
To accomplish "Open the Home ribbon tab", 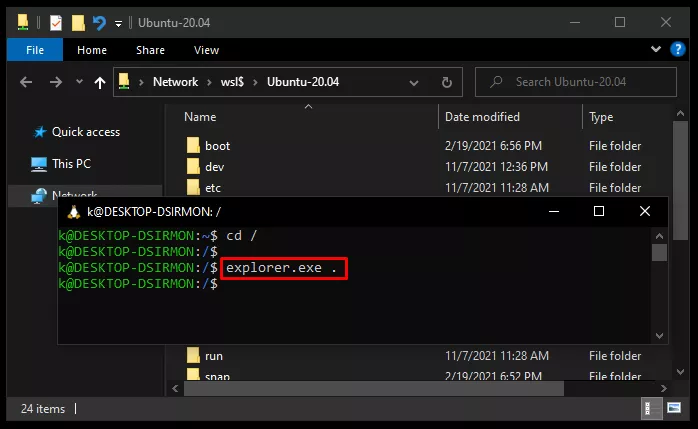I will (x=92, y=50).
